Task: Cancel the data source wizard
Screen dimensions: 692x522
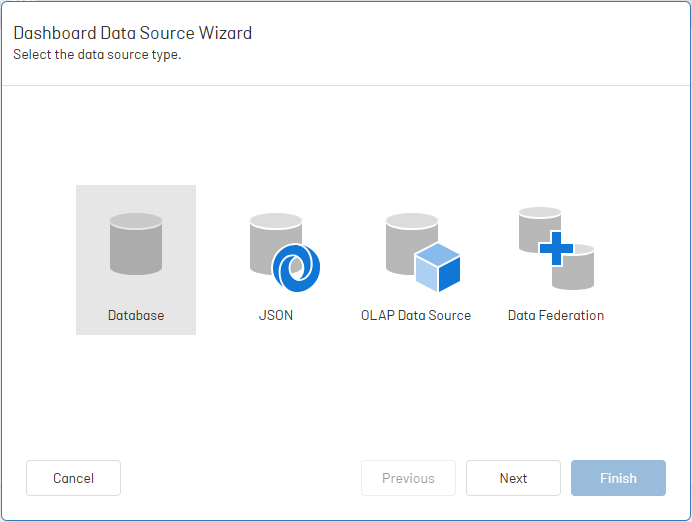Action: click(73, 478)
